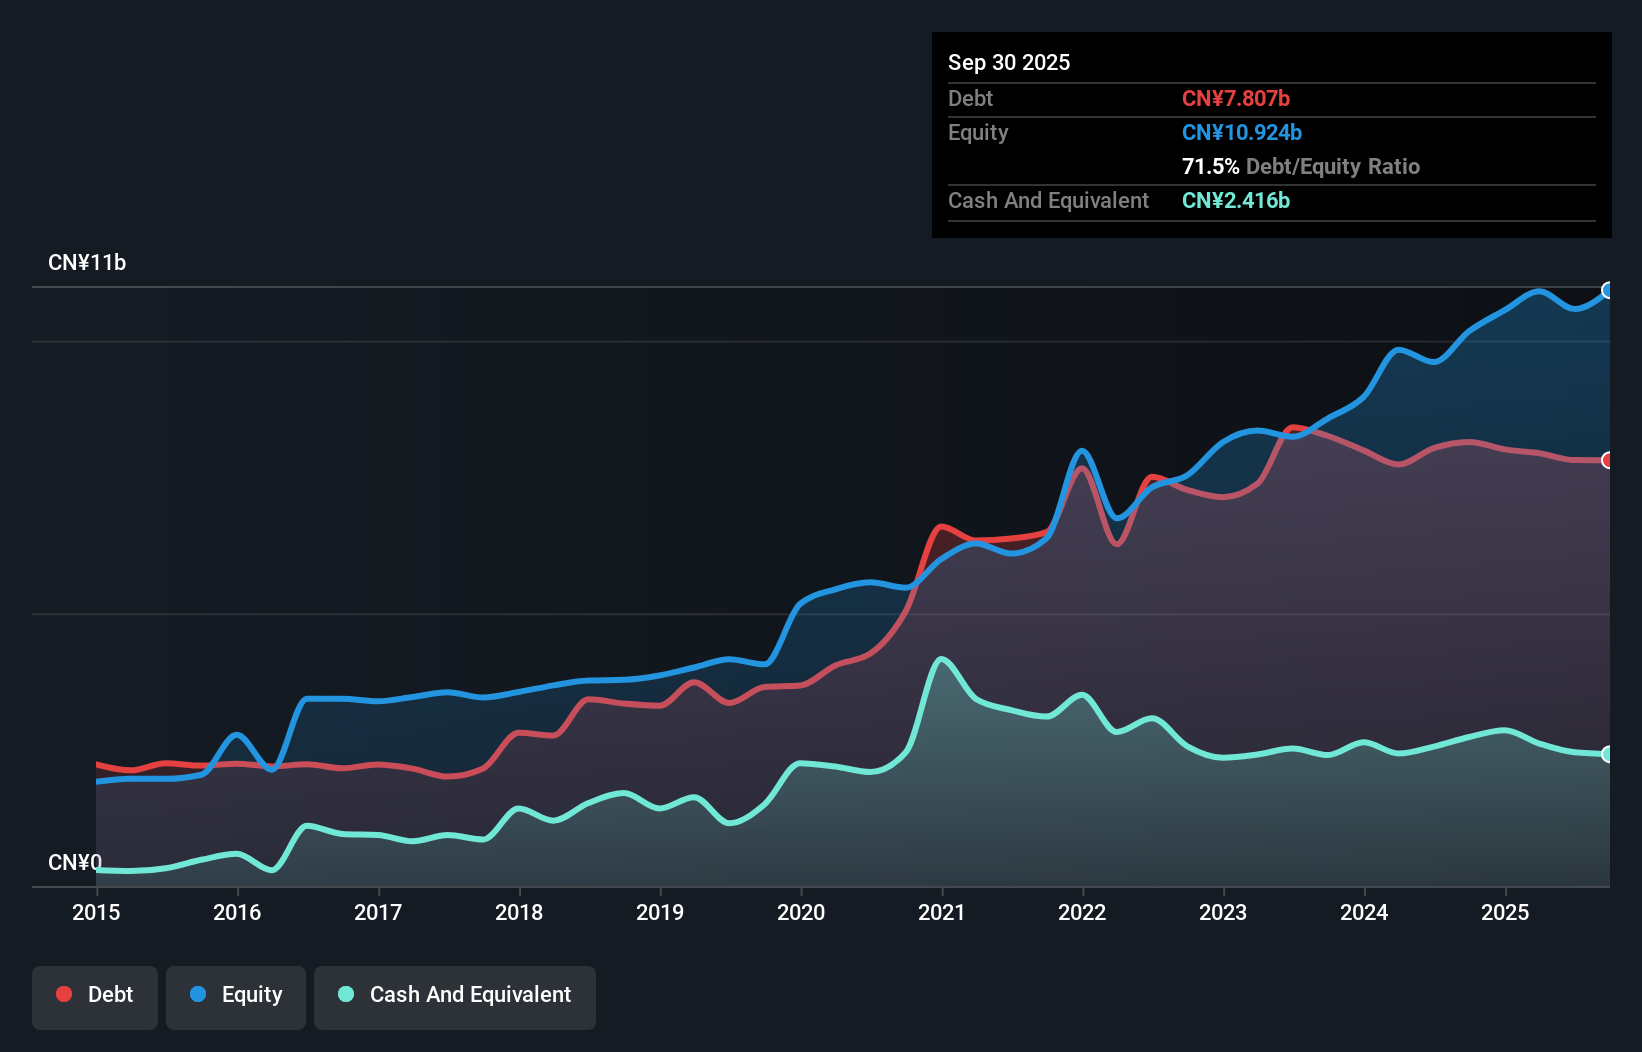Image resolution: width=1642 pixels, height=1052 pixels.
Task: Click the teal Cash And Equivalent legend dot
Action: pos(346,994)
